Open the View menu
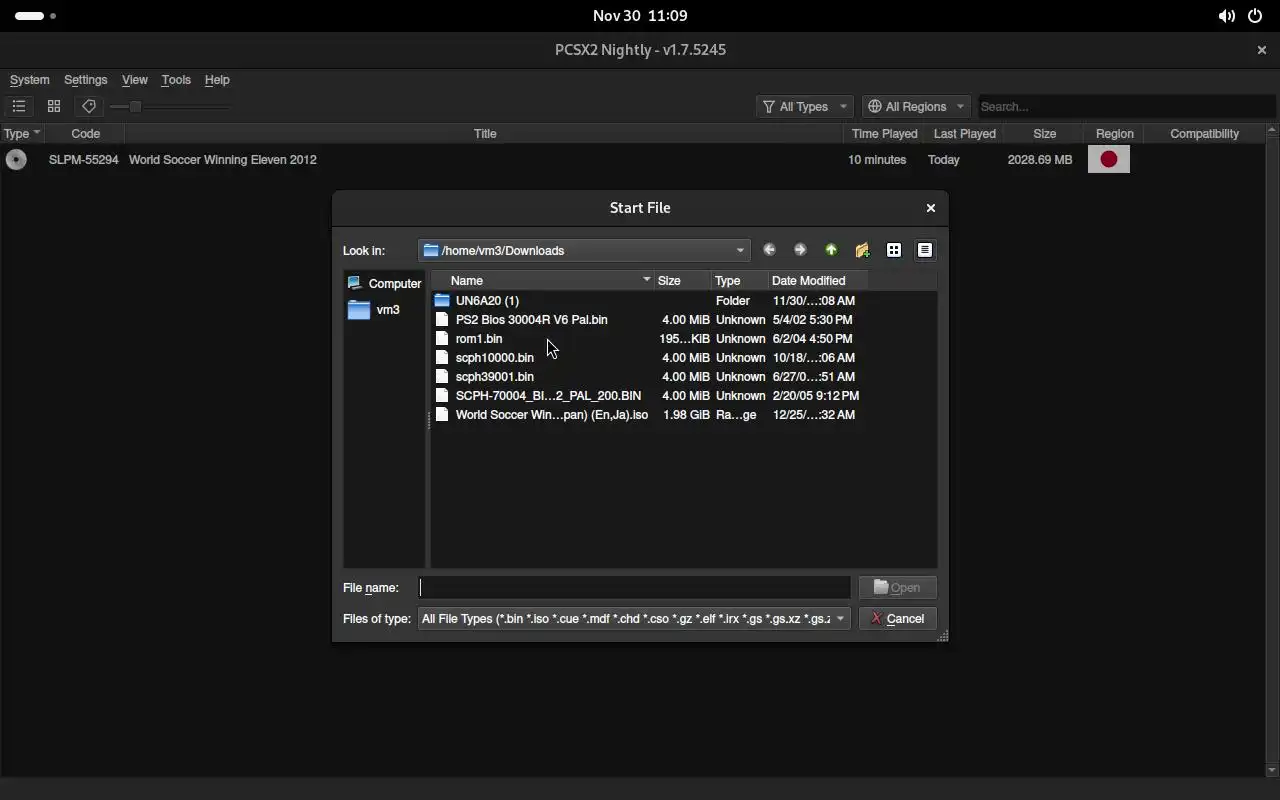1280x800 pixels. [134, 80]
